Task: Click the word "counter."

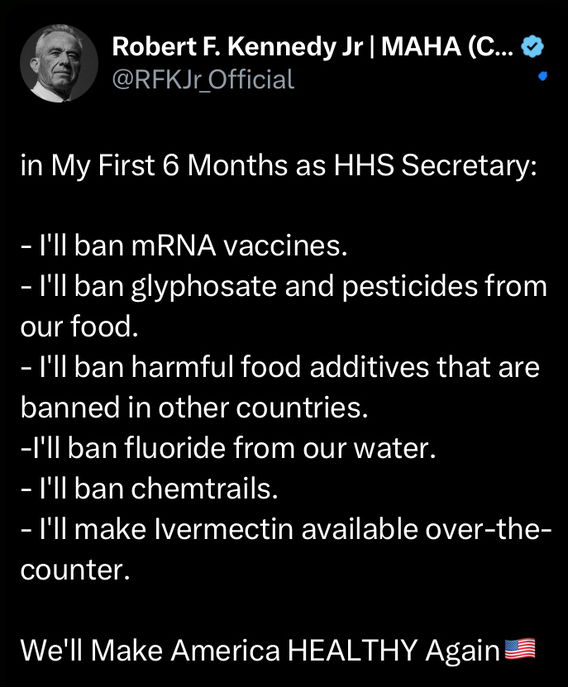Action: tap(75, 570)
